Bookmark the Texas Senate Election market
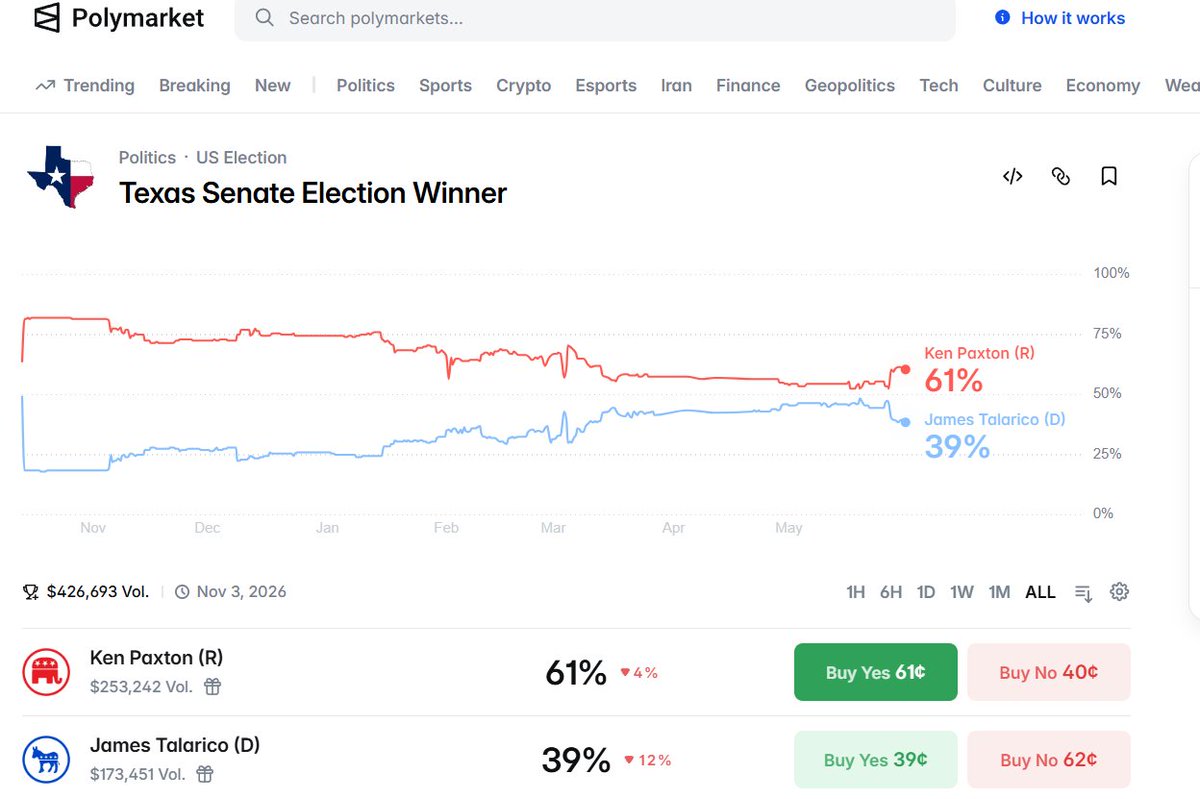Screen dimensions: 1200x799 tap(1109, 176)
